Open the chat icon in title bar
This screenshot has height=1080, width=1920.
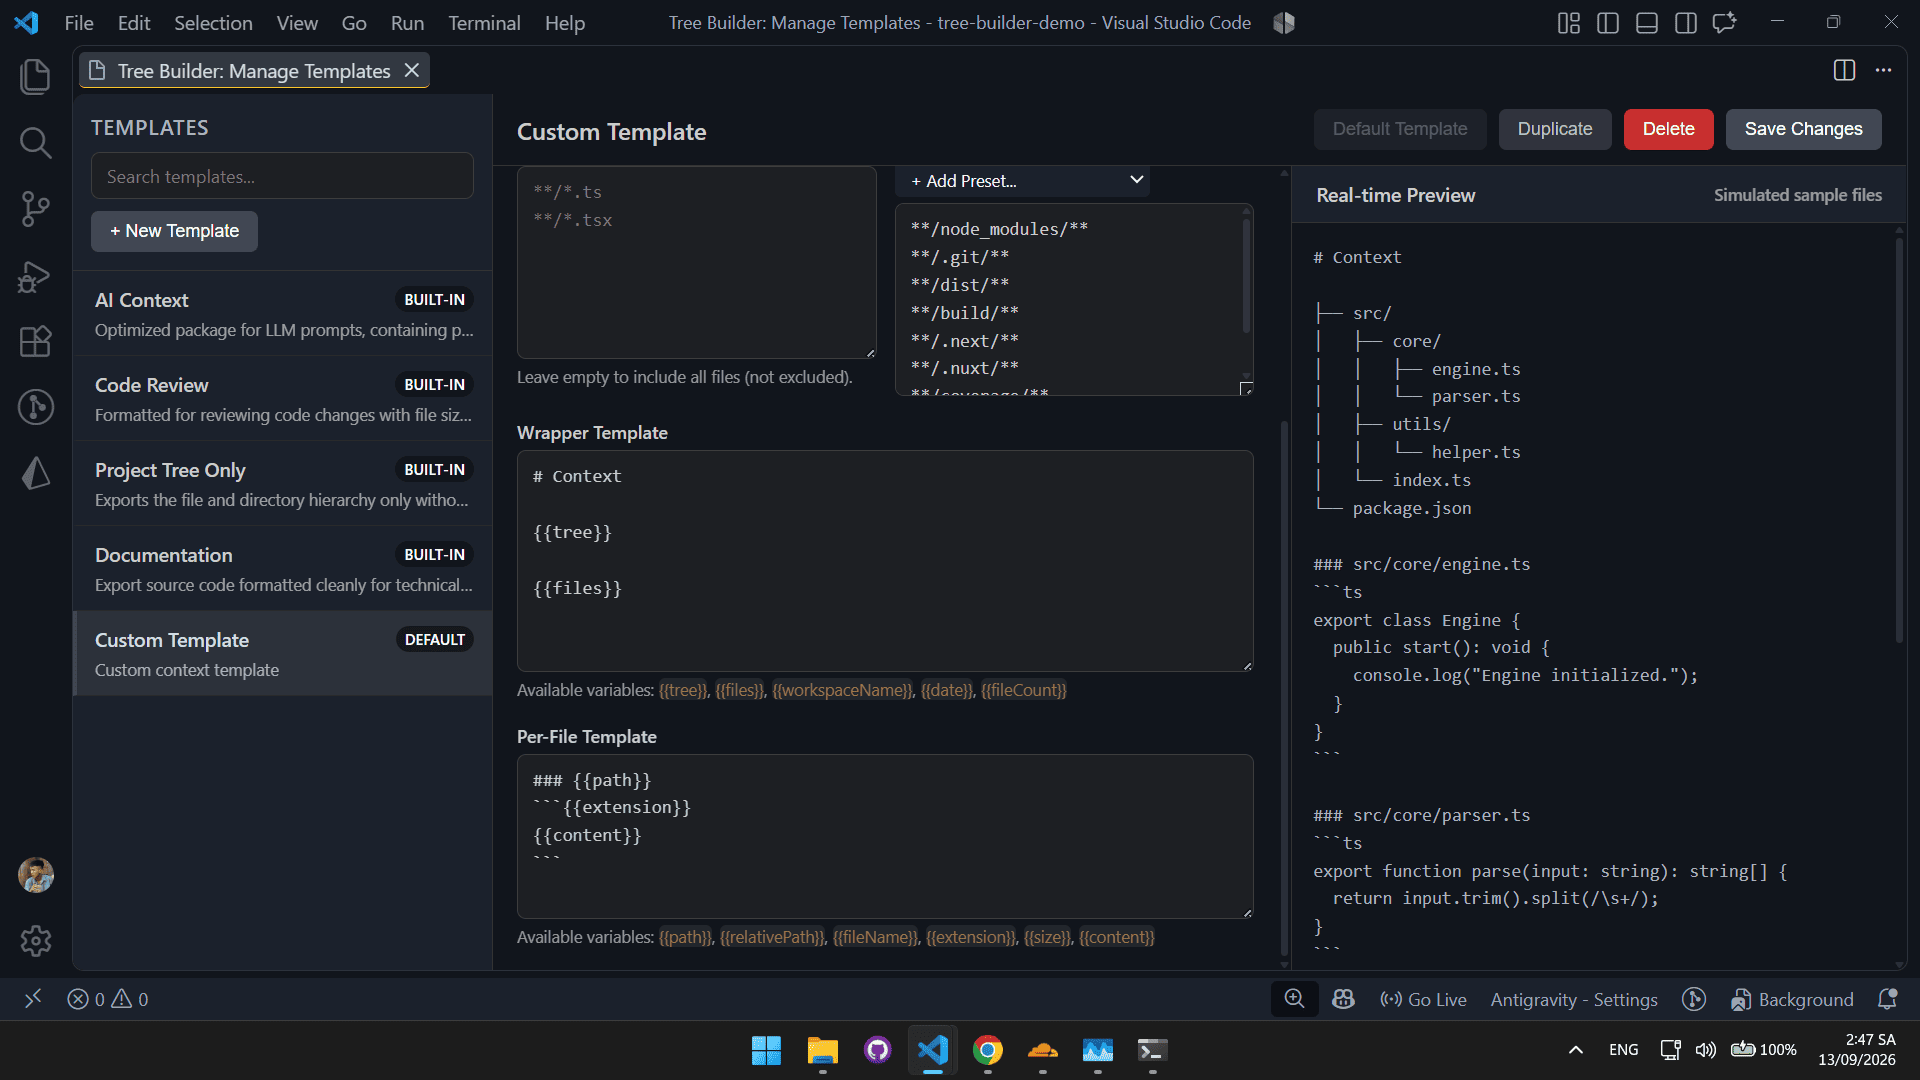1725,23
